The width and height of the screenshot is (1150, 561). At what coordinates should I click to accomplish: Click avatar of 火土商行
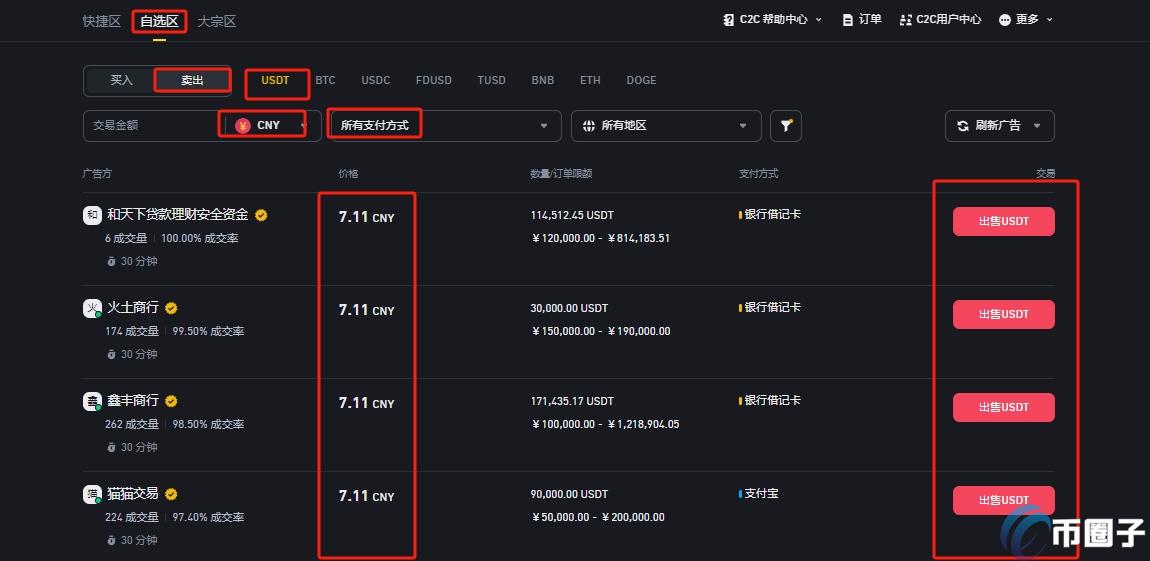(x=92, y=308)
